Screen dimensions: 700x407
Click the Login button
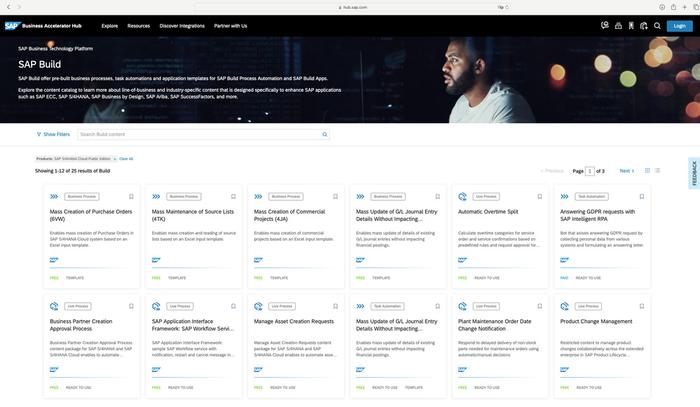coord(679,26)
